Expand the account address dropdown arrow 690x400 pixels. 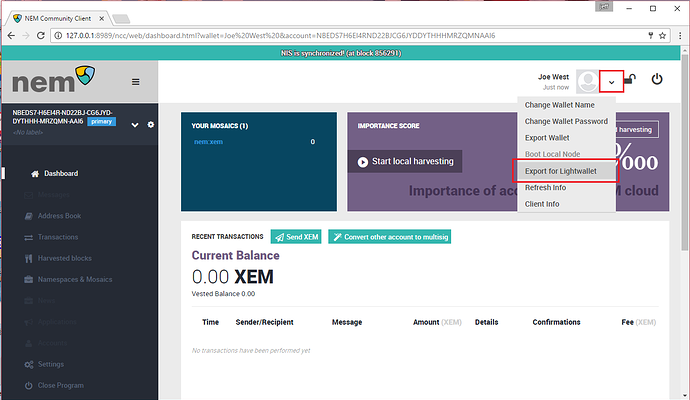(135, 125)
